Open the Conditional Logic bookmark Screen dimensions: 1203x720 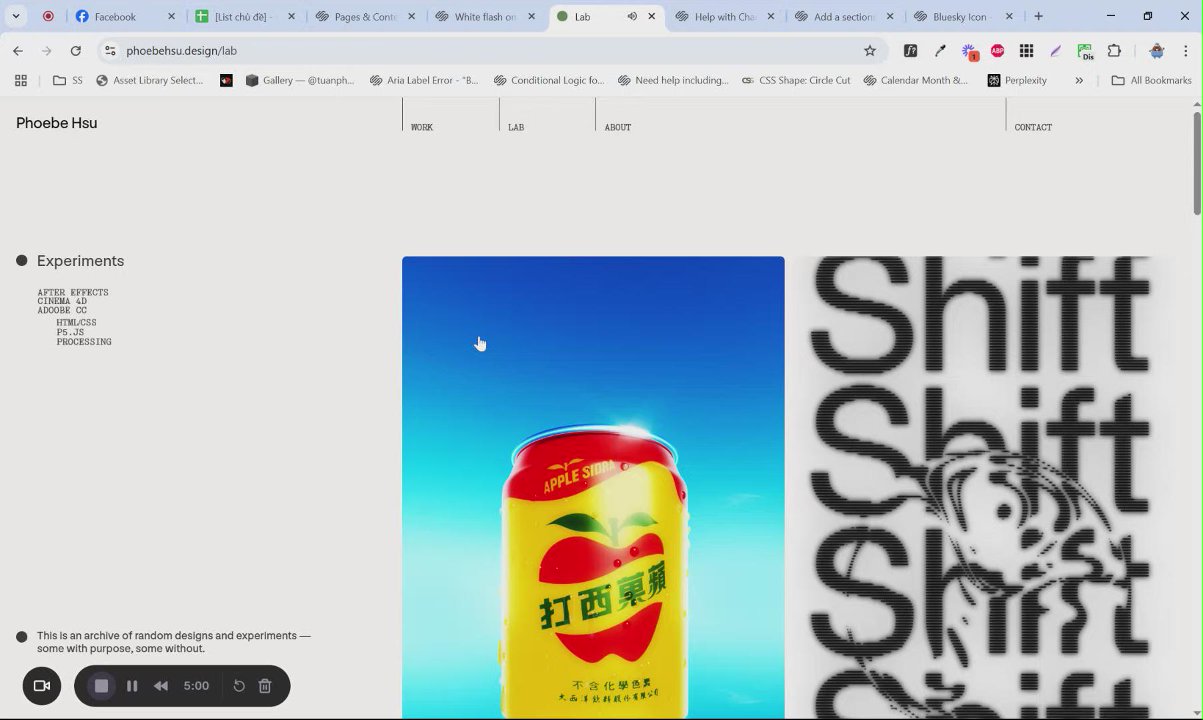(x=548, y=80)
